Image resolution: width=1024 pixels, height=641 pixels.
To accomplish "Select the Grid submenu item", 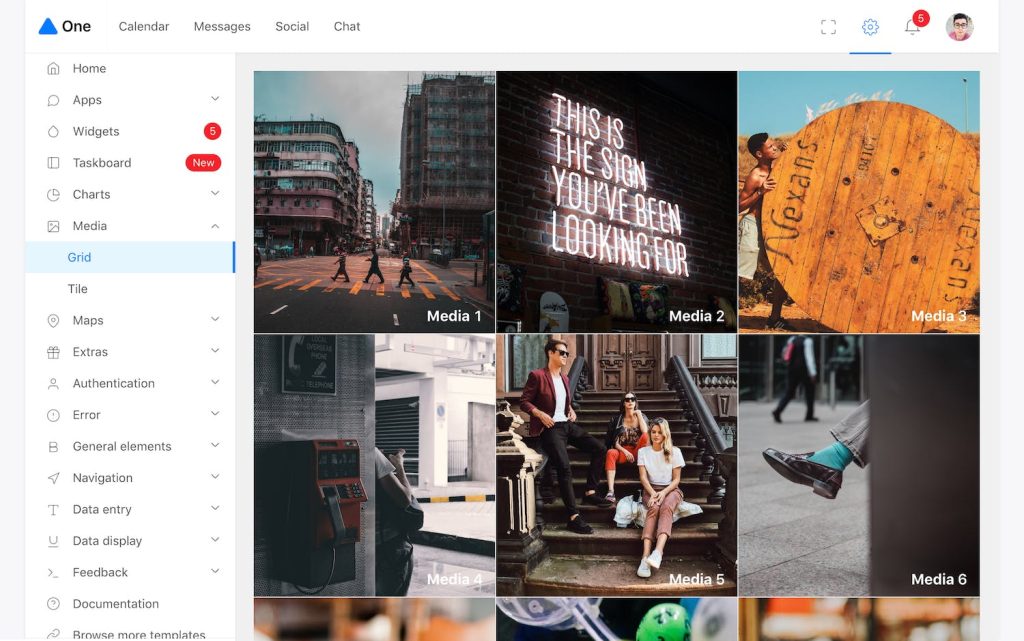I will (x=130, y=257).
